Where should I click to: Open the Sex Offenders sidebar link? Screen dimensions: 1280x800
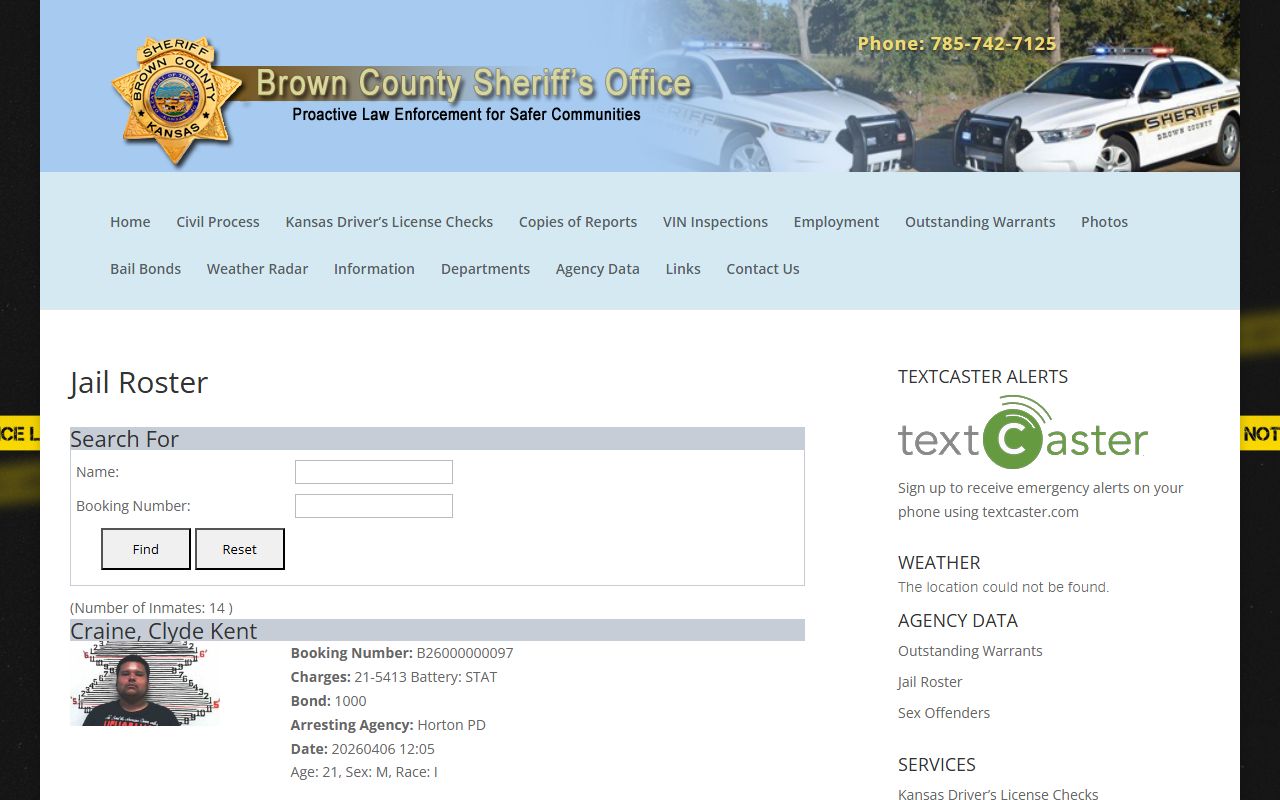point(944,713)
